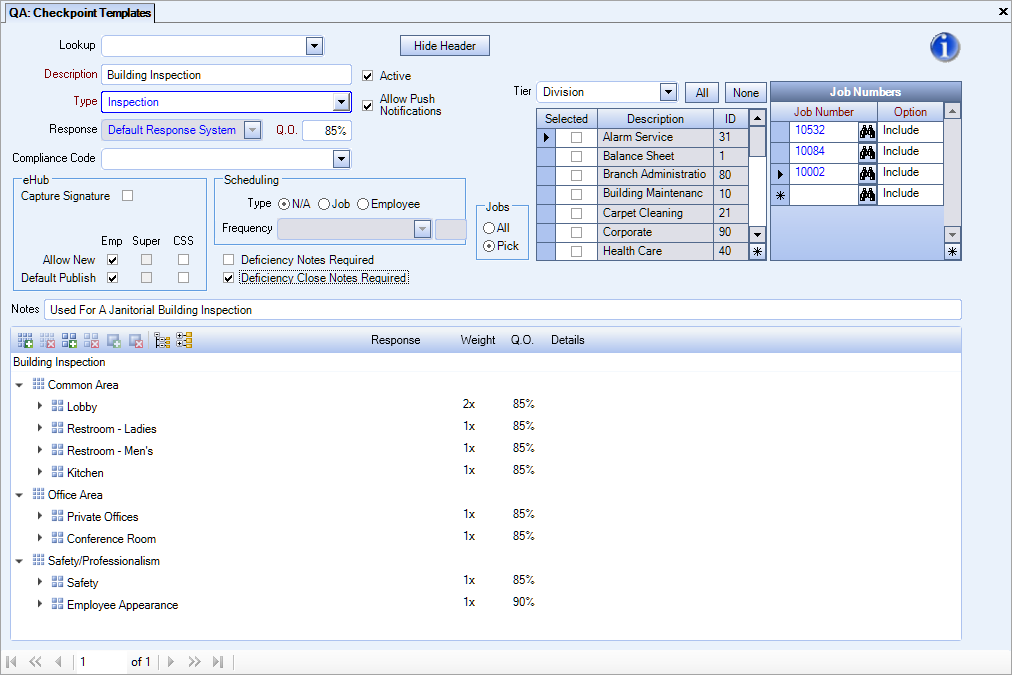Uncheck the Active checkbox
This screenshot has height=675, width=1012.
click(368, 75)
